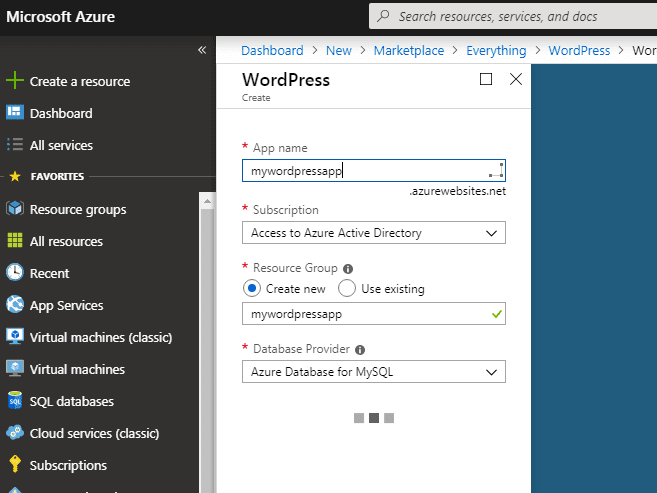This screenshot has width=657, height=493.
Task: Open SQL databases icon in sidebar
Action: [x=15, y=401]
